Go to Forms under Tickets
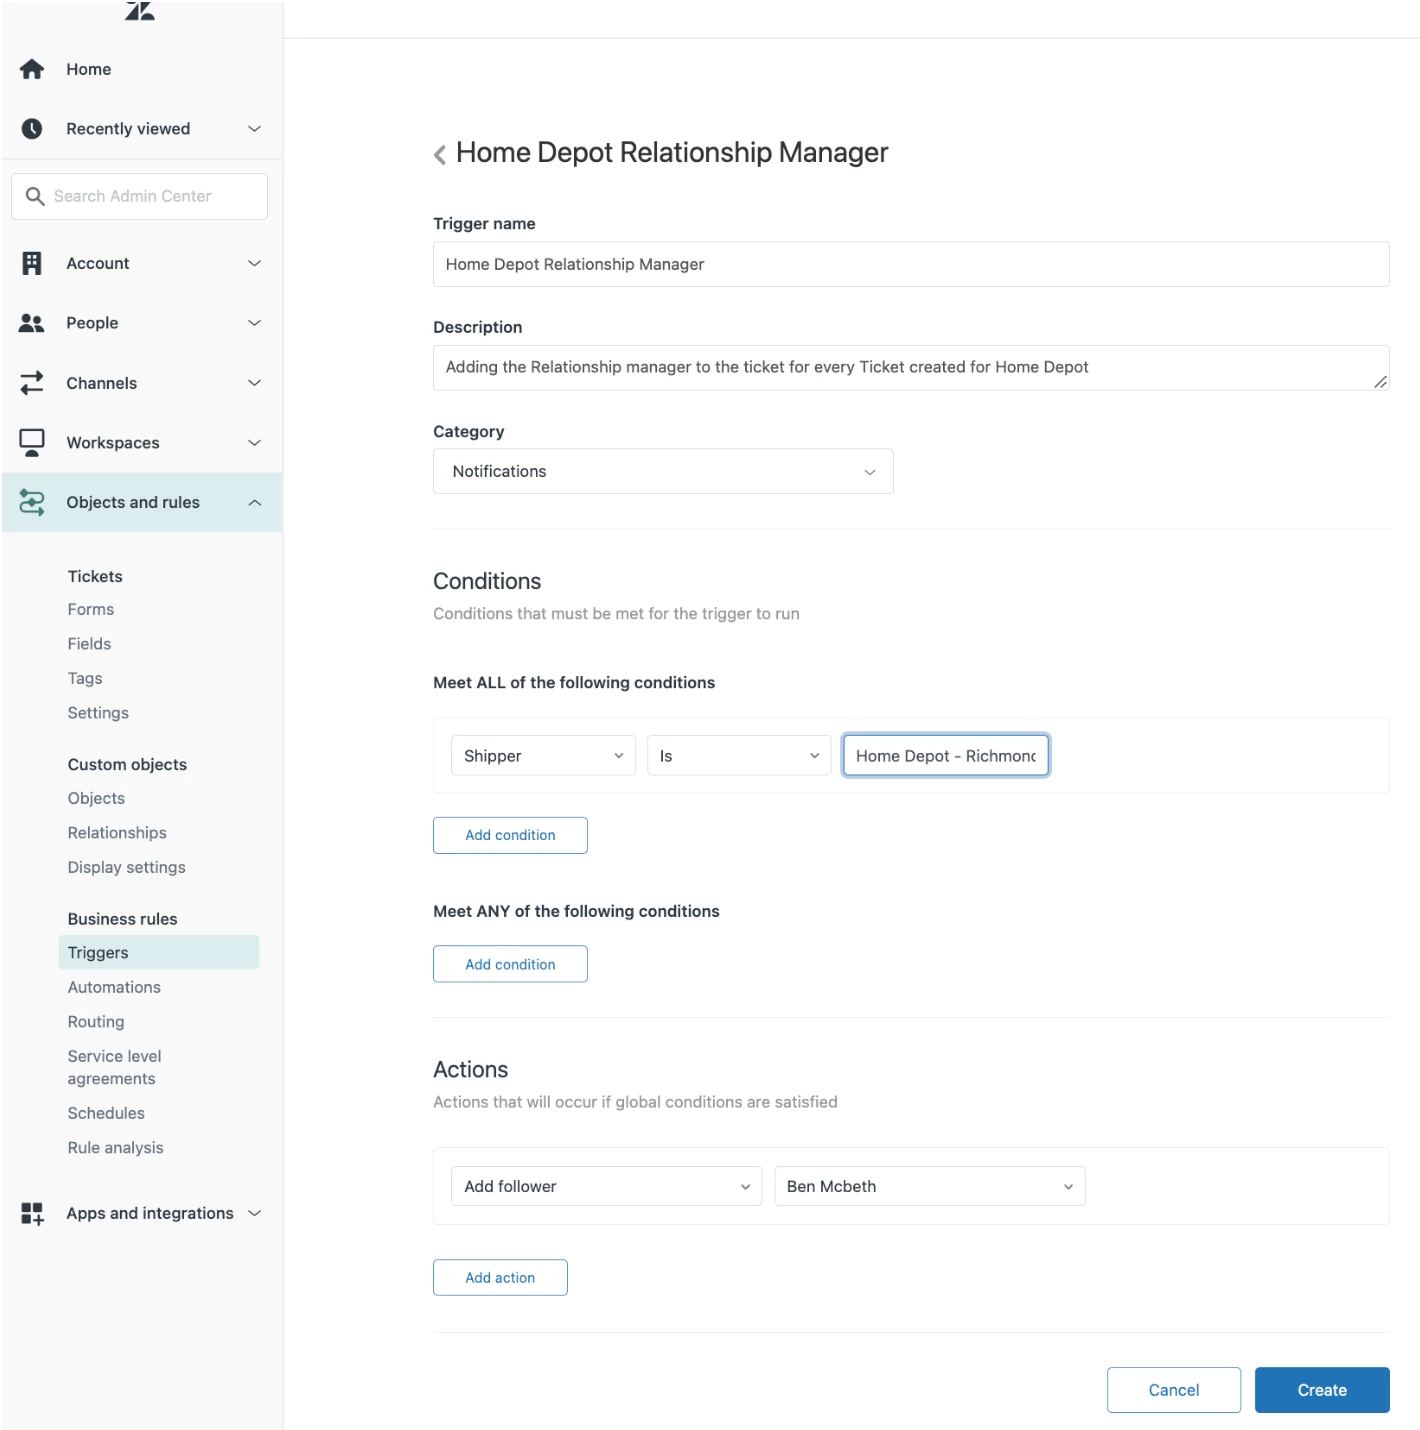 click(91, 609)
